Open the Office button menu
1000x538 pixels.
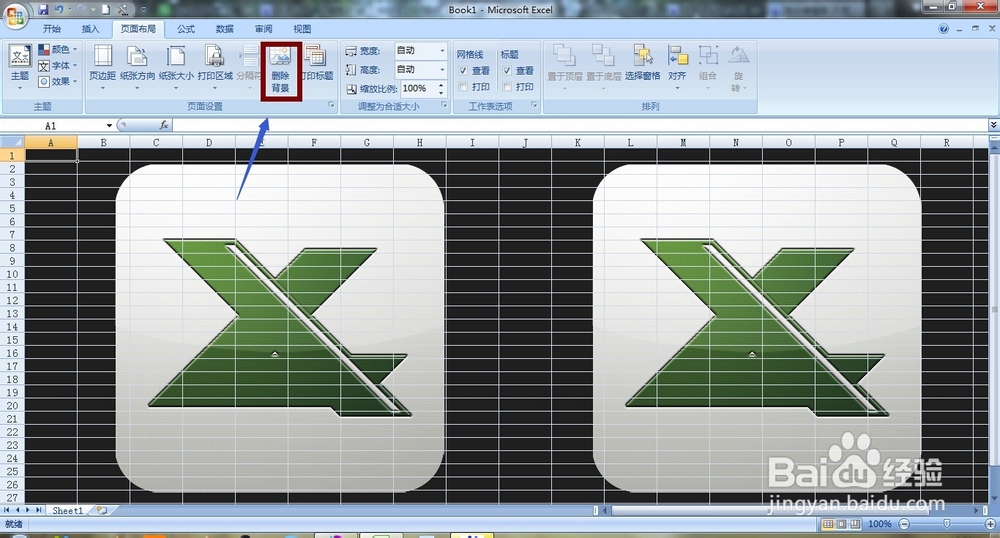coord(15,16)
